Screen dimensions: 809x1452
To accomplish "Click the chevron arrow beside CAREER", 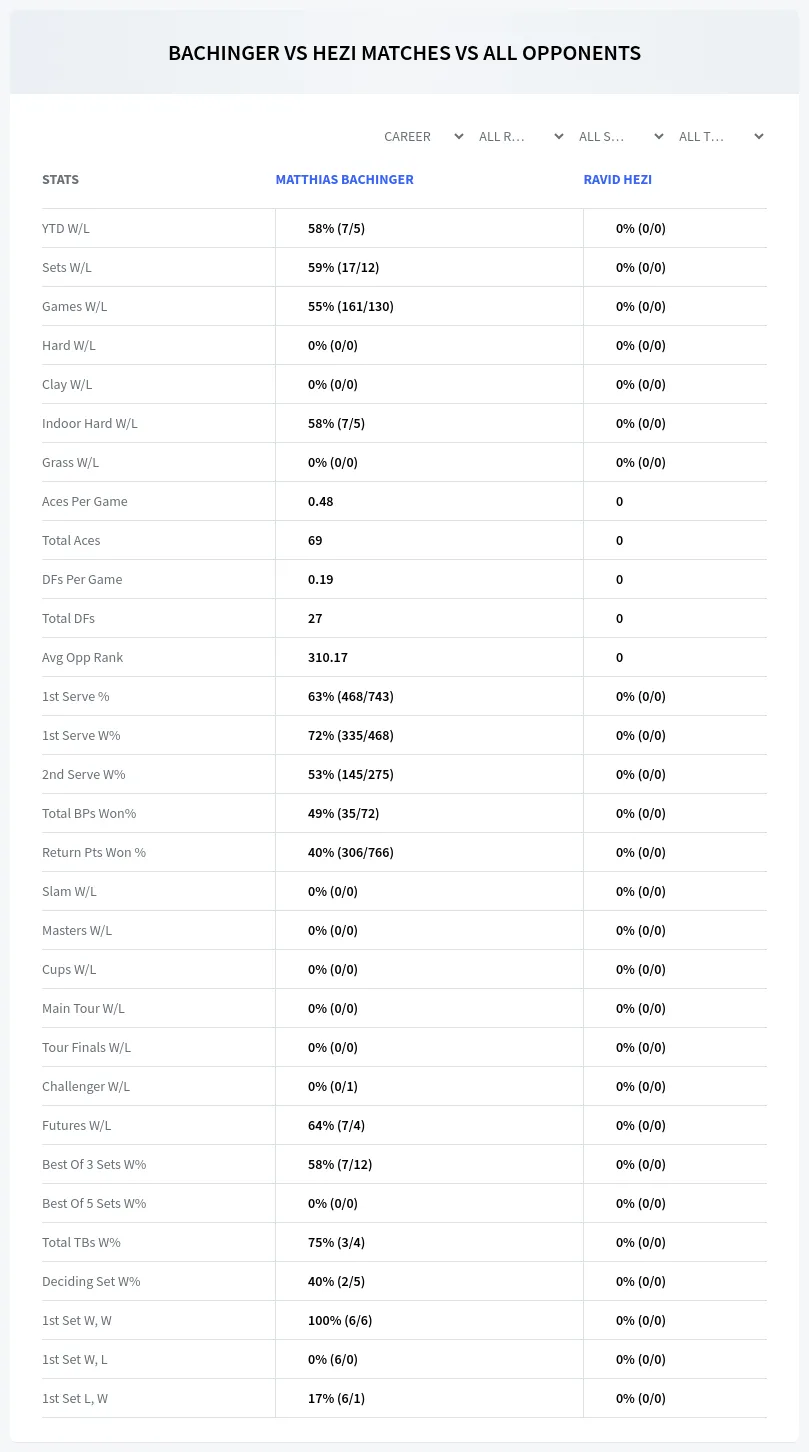I will (458, 136).
